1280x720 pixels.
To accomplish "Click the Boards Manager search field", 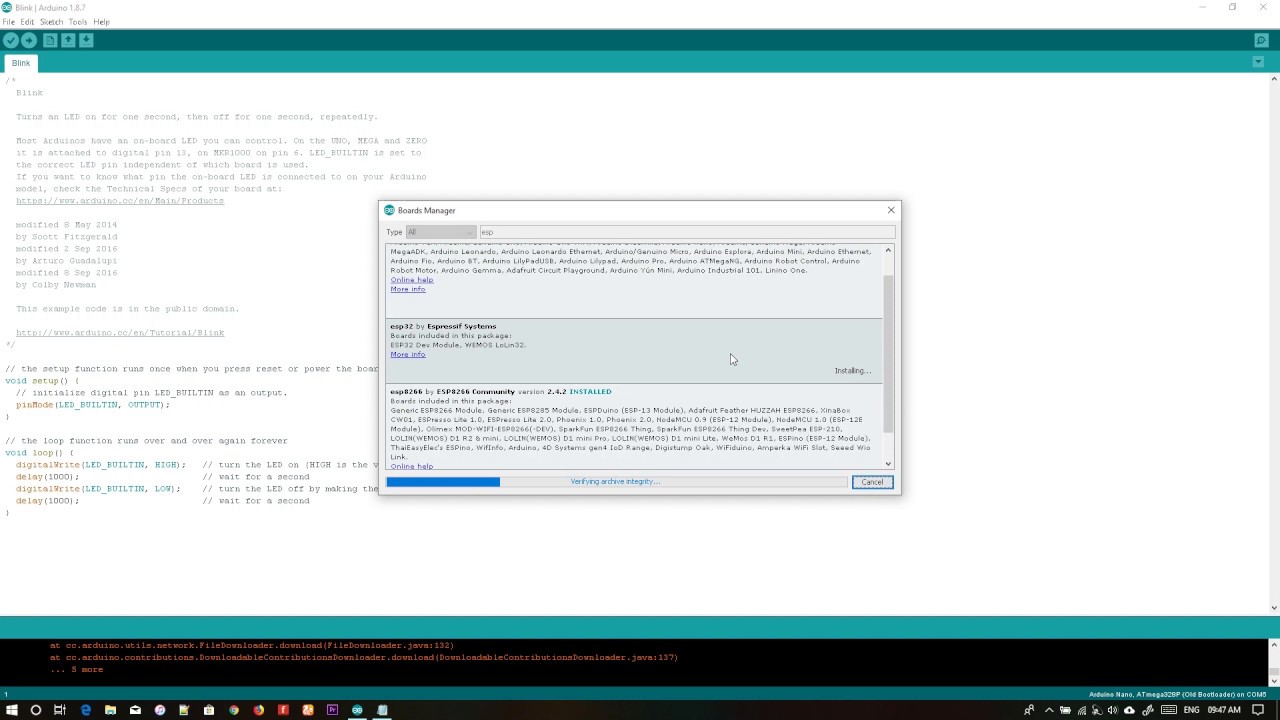I will [x=687, y=232].
